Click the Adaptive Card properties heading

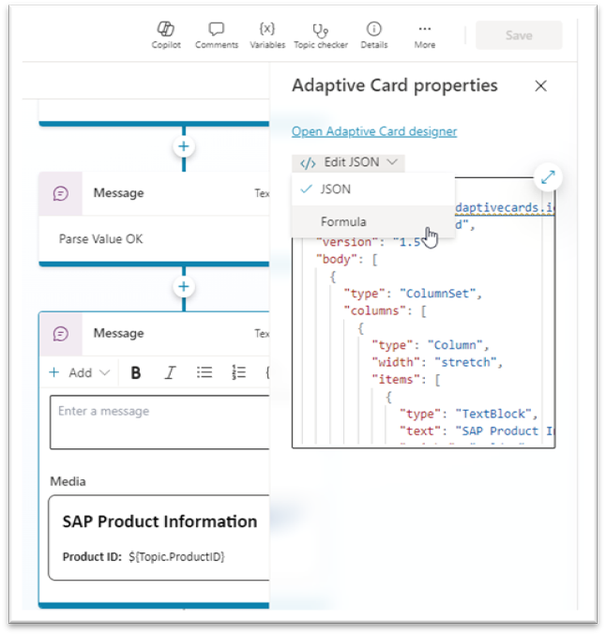[x=395, y=86]
